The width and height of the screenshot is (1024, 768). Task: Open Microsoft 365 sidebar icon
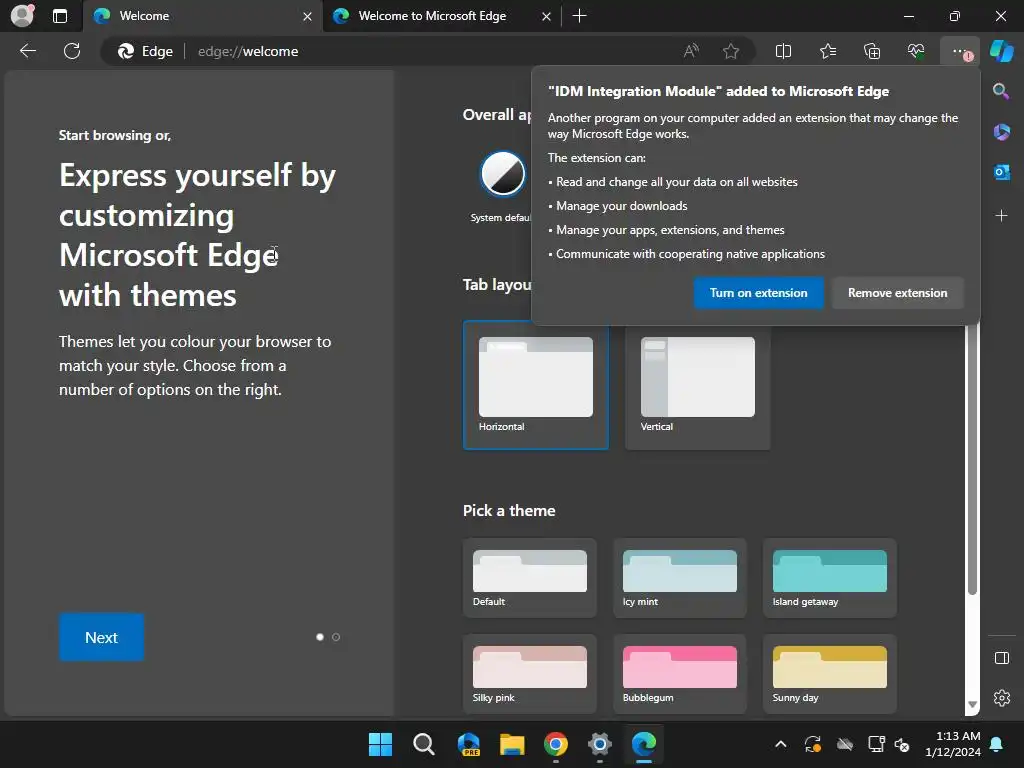[1001, 132]
